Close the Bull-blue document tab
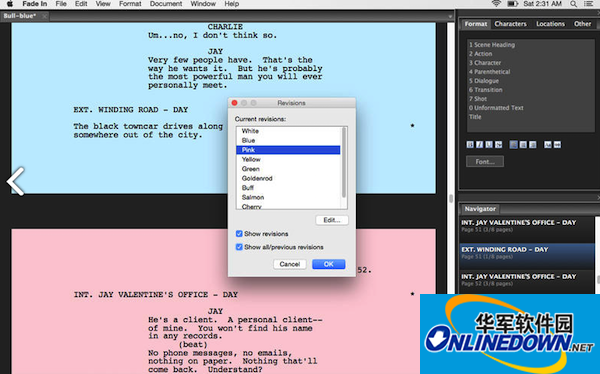Image resolution: width=600 pixels, height=374 pixels. pos(44,16)
